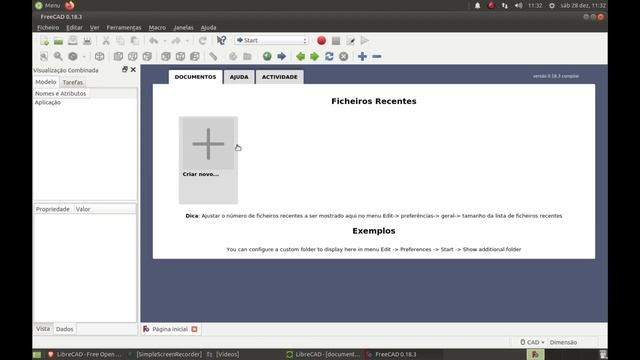This screenshot has width=640, height=360.
Task: Open the macros edit dialog icon
Action: 350,40
